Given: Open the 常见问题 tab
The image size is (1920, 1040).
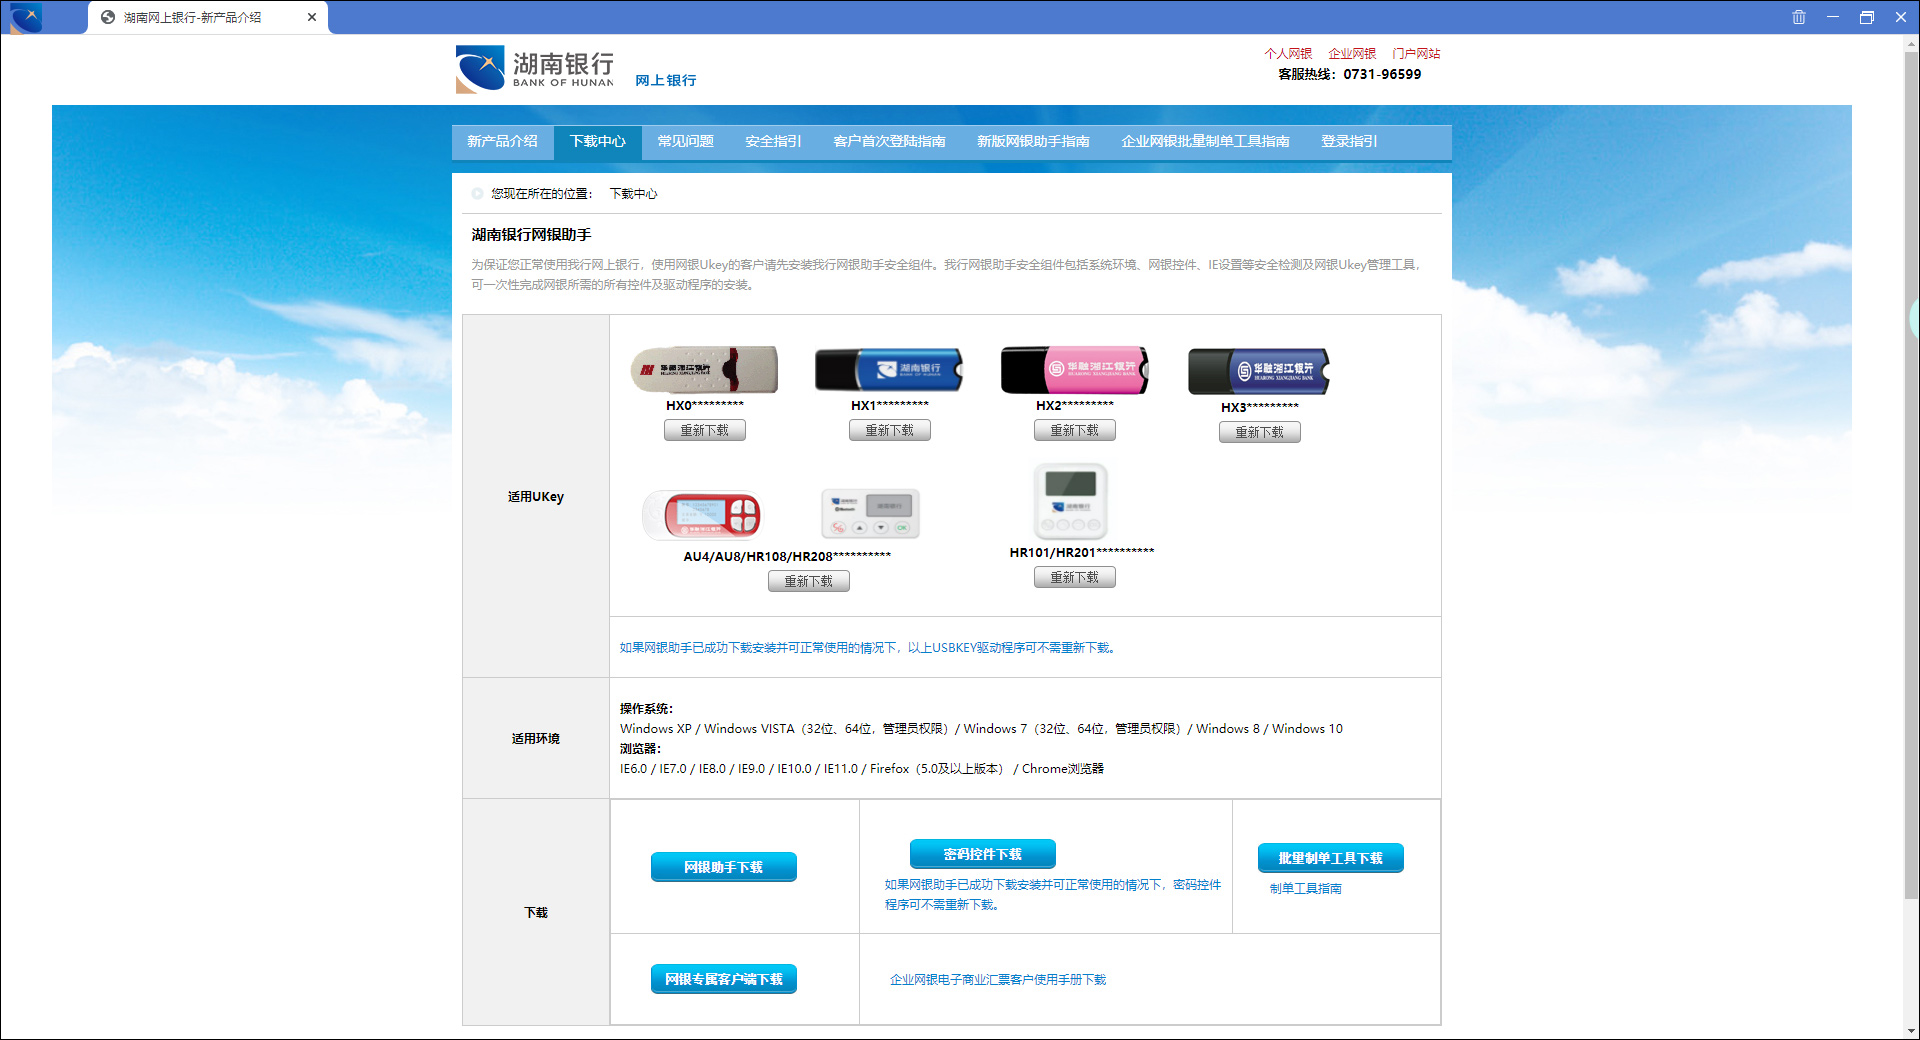Looking at the screenshot, I should tap(685, 142).
